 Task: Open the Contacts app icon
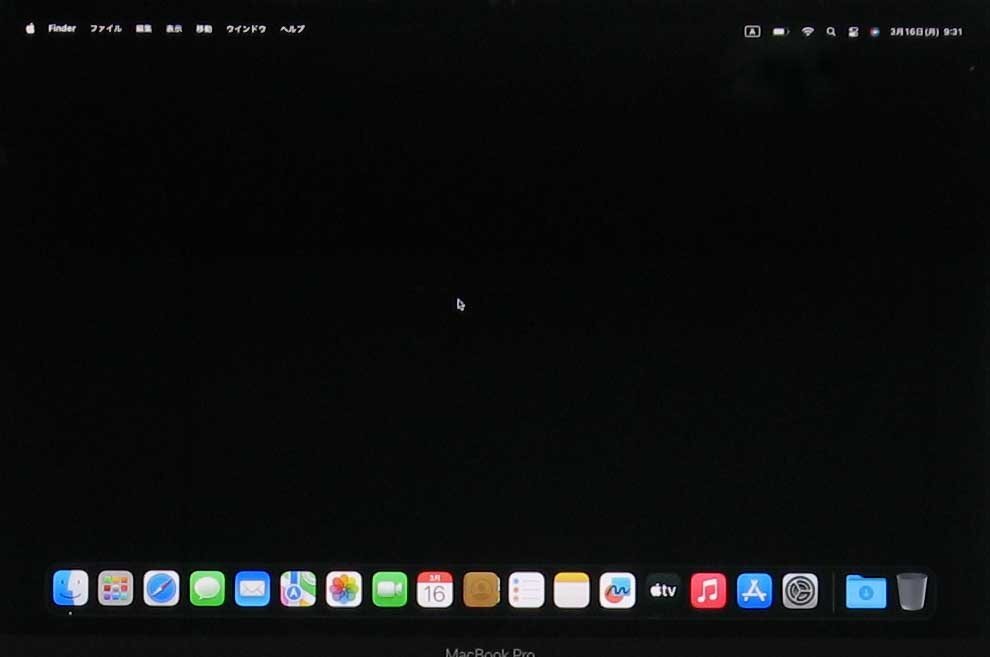[x=481, y=590]
